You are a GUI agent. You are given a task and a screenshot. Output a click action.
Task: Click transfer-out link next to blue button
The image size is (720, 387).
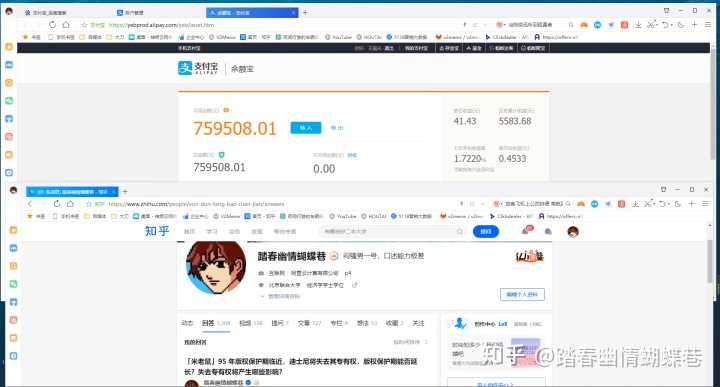tap(337, 128)
